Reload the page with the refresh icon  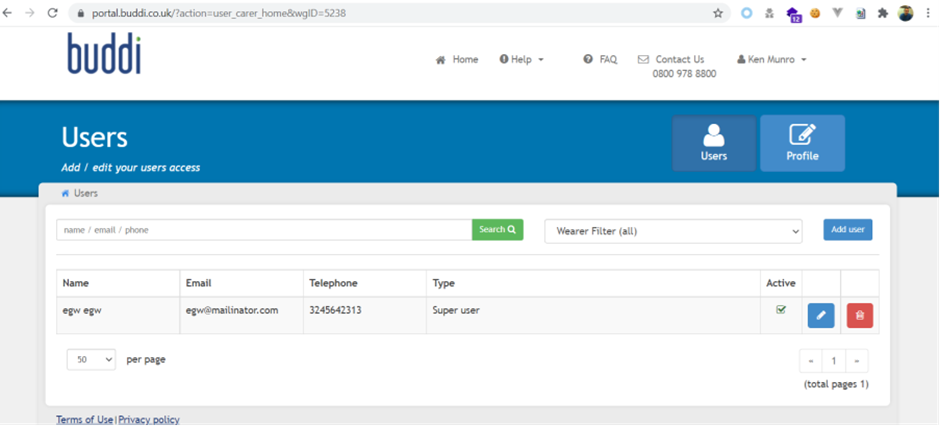54,13
